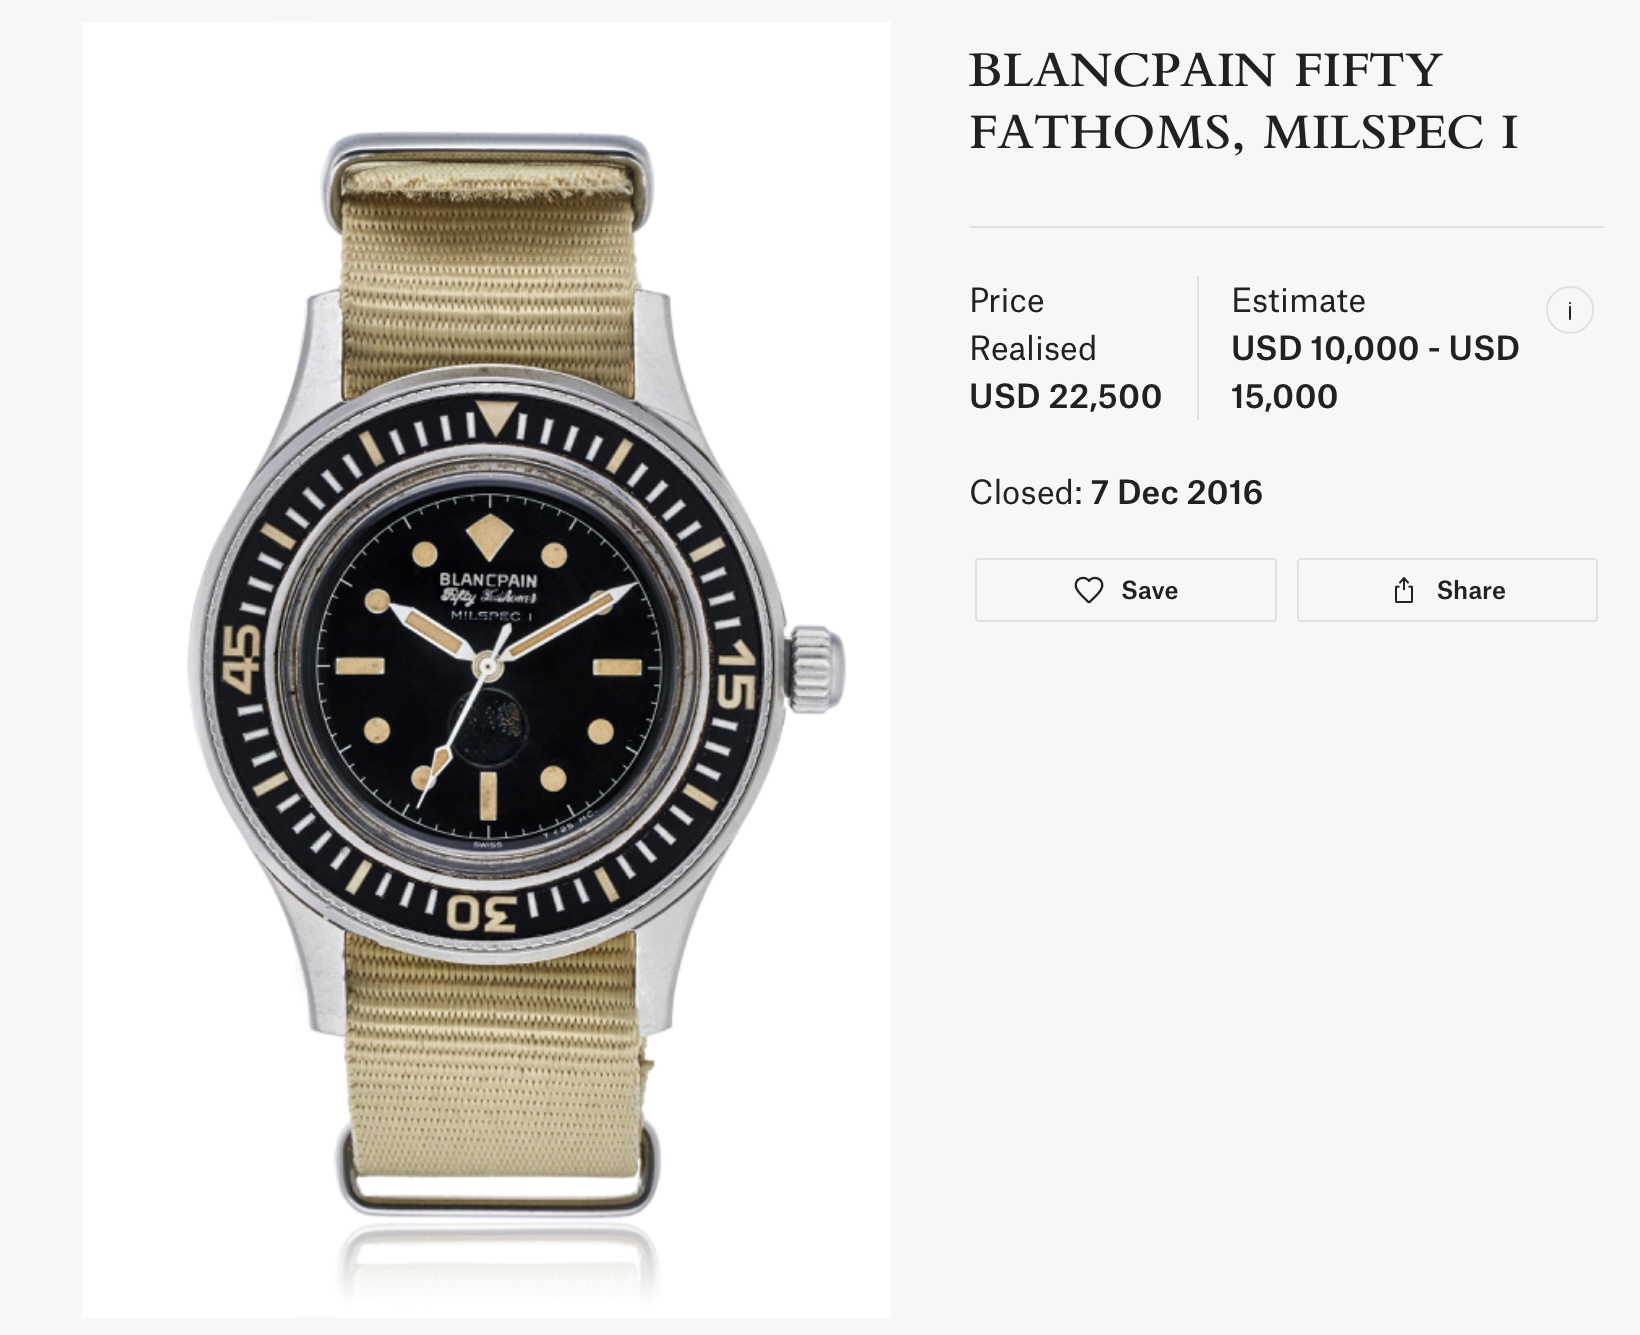Screen dimensions: 1640x1335
Task: Select the USD 22,500 realised price
Action: (x=1065, y=397)
